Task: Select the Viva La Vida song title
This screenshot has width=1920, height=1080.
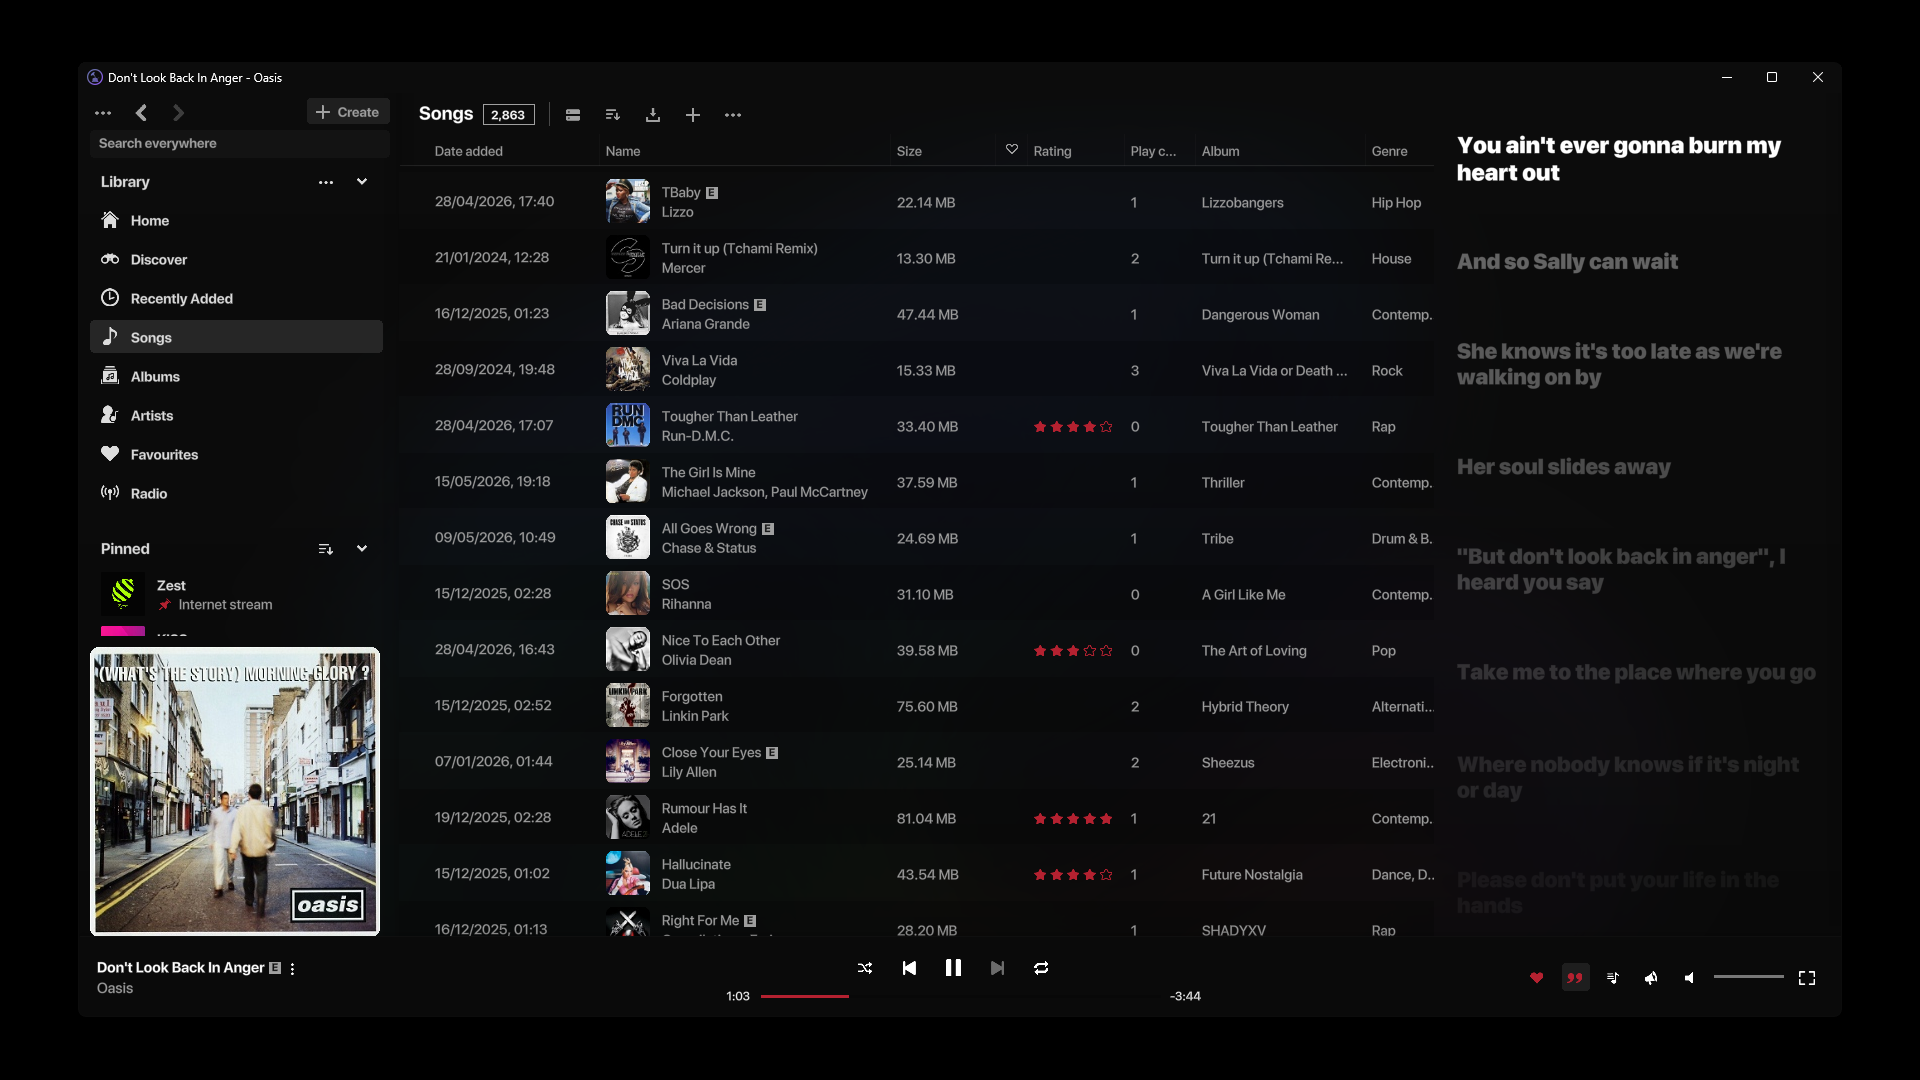Action: pyautogui.click(x=699, y=361)
